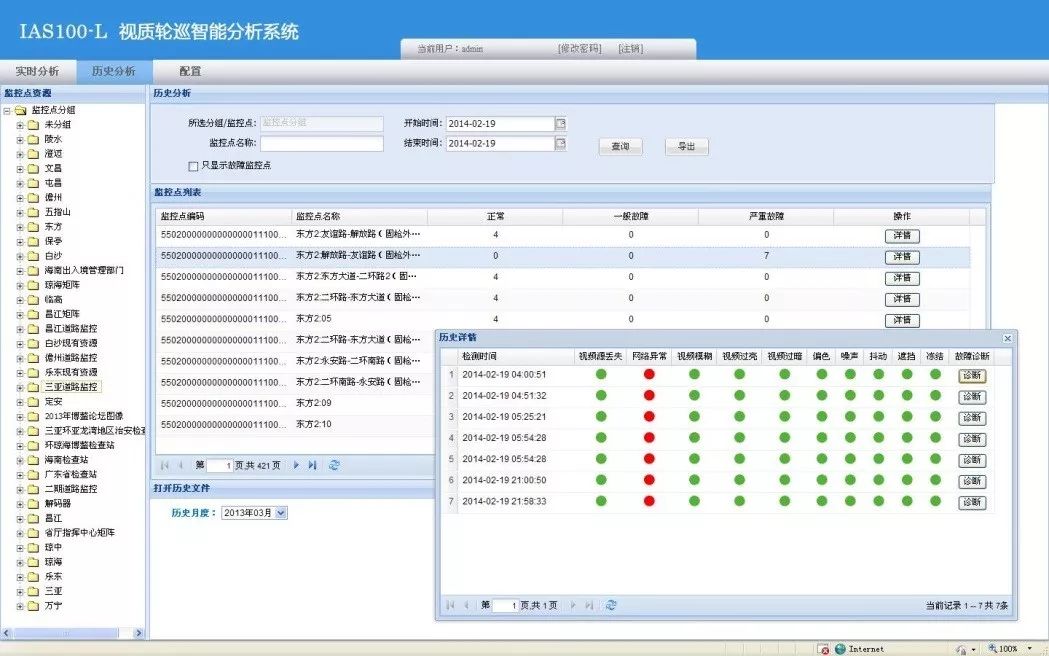Click green 冻结 dot for 05:25:21 row

(x=935, y=417)
